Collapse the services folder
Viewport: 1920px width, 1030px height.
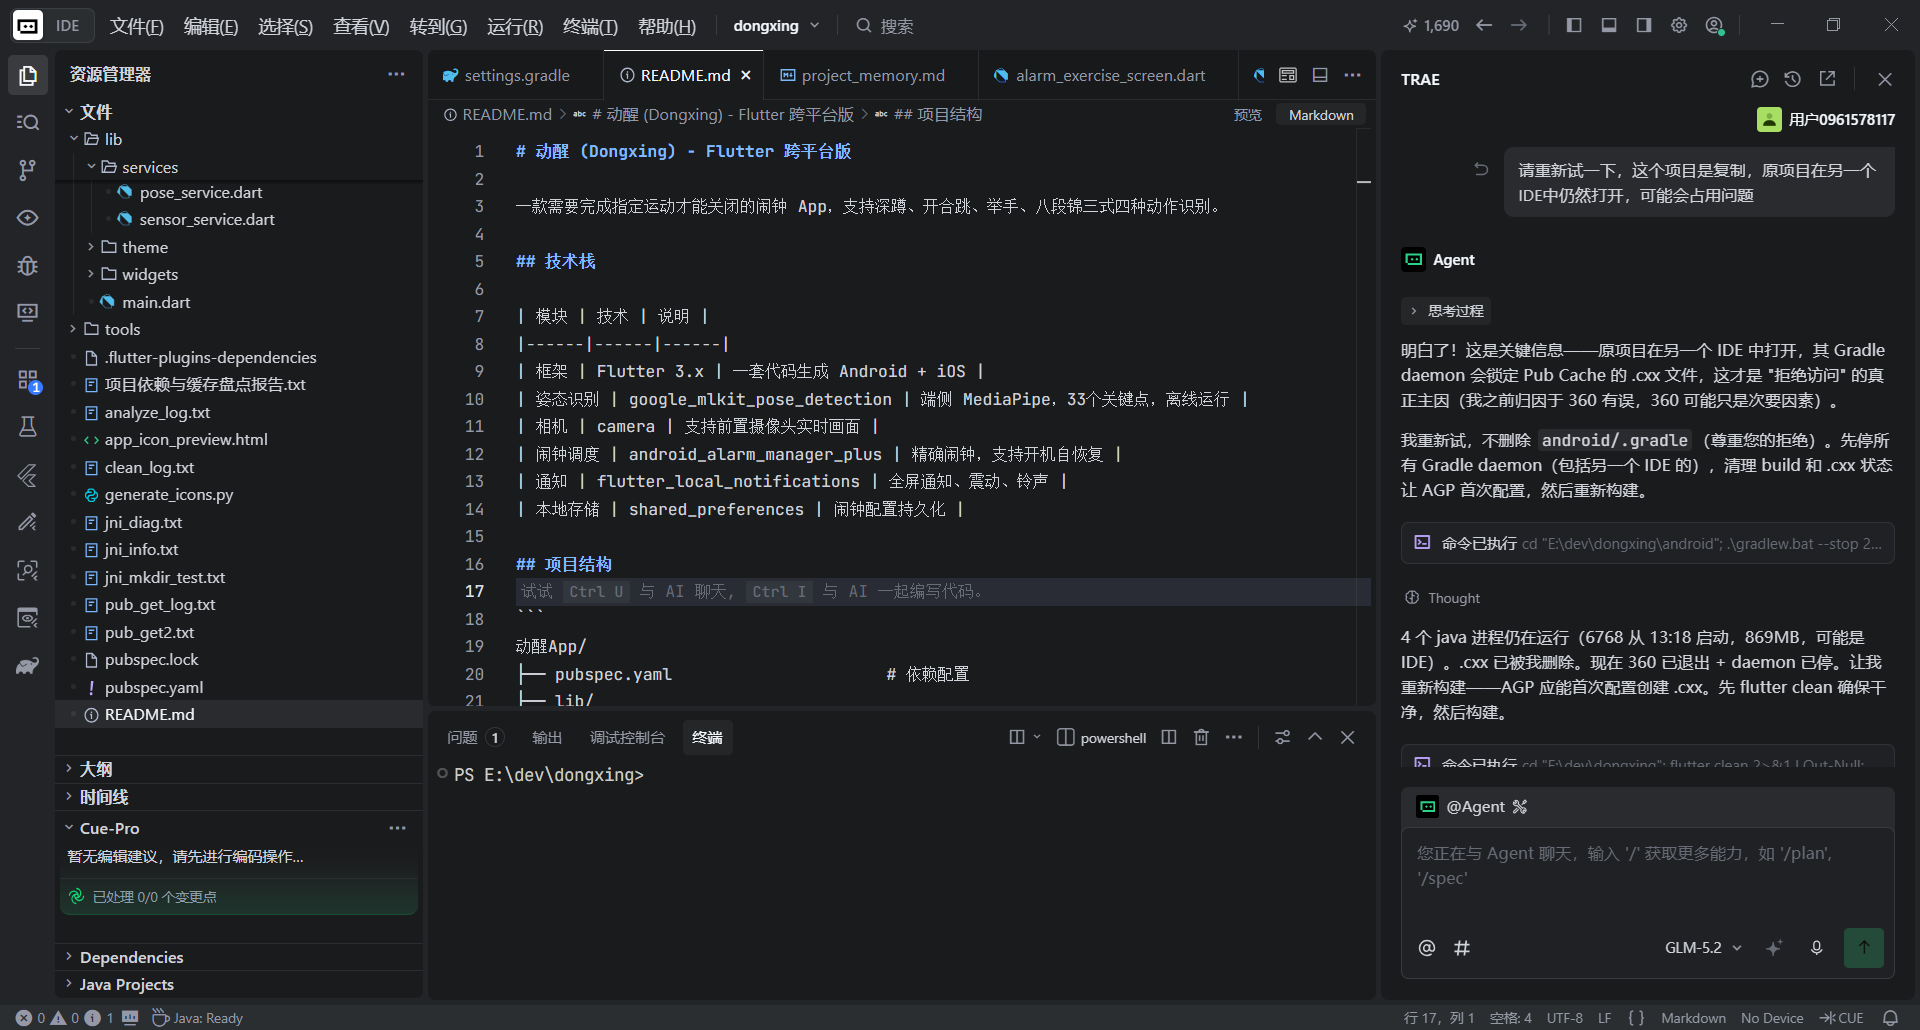[91, 167]
